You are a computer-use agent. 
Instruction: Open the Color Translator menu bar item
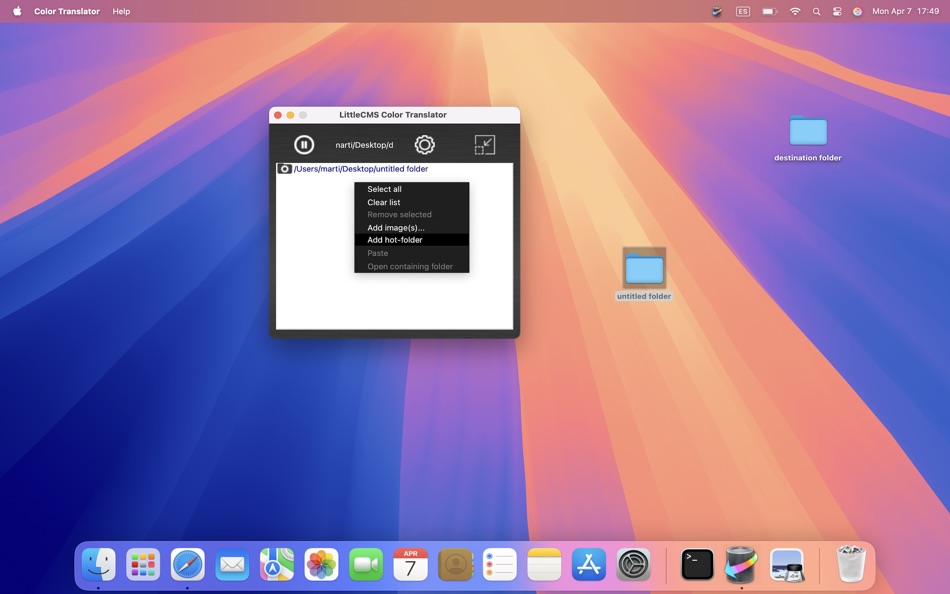coord(67,11)
